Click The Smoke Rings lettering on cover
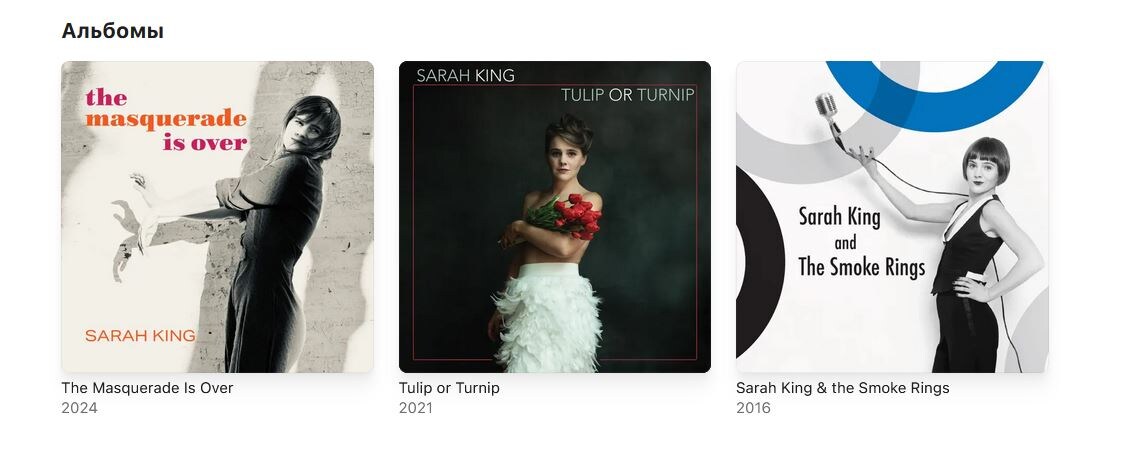This screenshot has height=458, width=1127. click(x=862, y=267)
